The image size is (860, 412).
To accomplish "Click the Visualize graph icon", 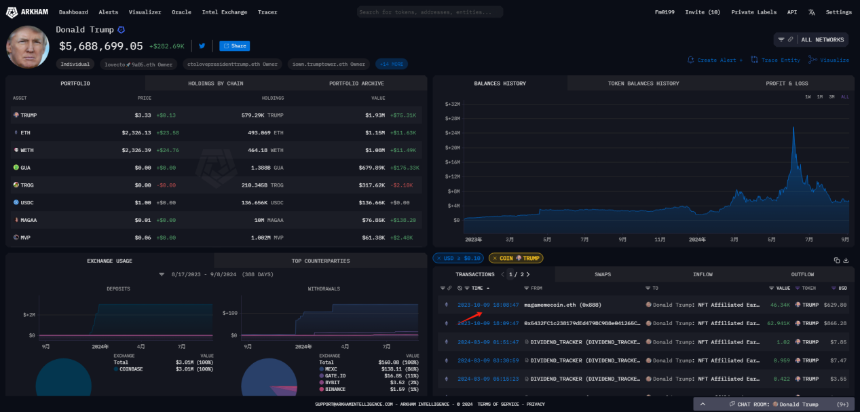I will coord(812,60).
